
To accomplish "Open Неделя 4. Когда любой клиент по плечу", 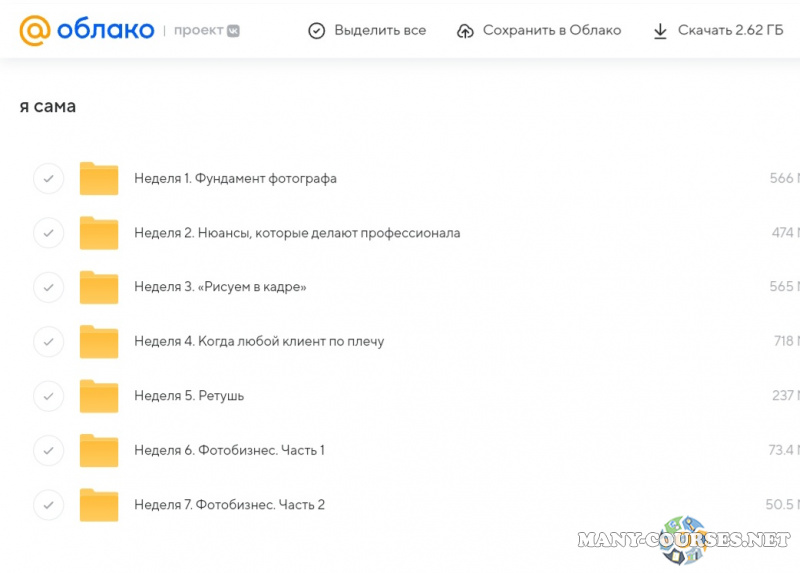I will click(259, 342).
